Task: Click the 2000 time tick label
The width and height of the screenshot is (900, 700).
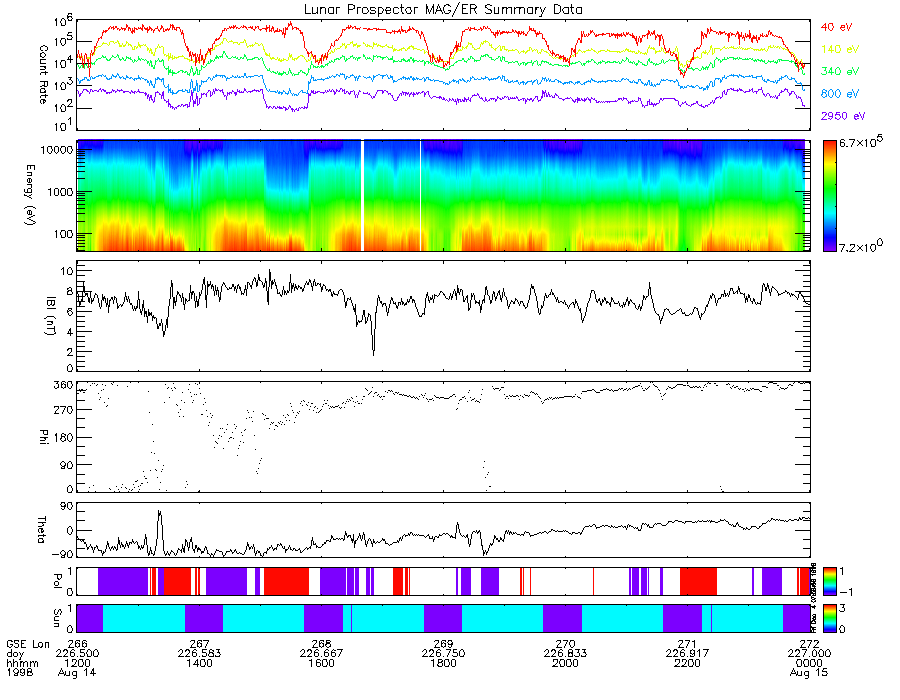Action: pyautogui.click(x=565, y=663)
